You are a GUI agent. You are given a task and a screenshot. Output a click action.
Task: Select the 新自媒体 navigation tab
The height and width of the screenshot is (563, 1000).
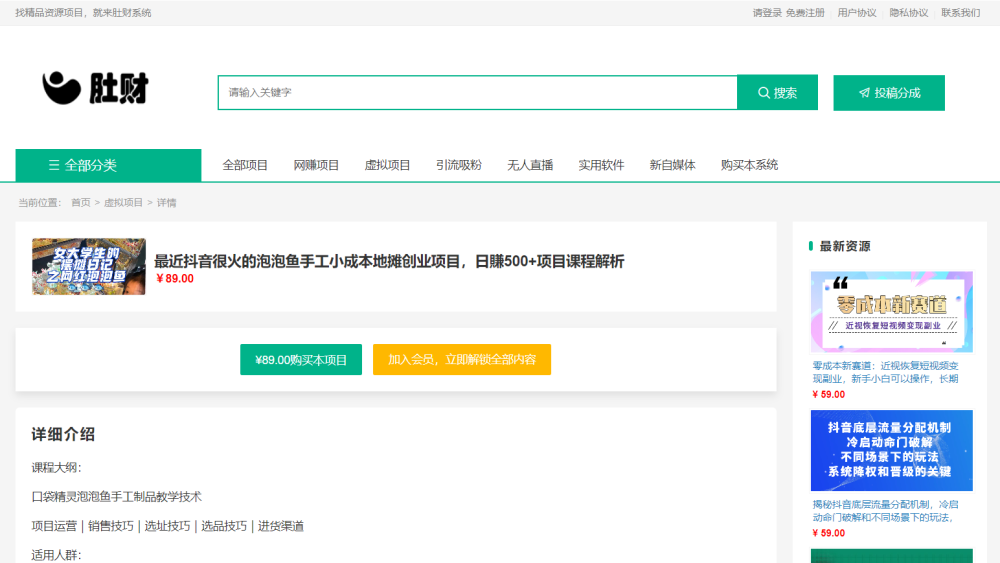[x=672, y=165]
